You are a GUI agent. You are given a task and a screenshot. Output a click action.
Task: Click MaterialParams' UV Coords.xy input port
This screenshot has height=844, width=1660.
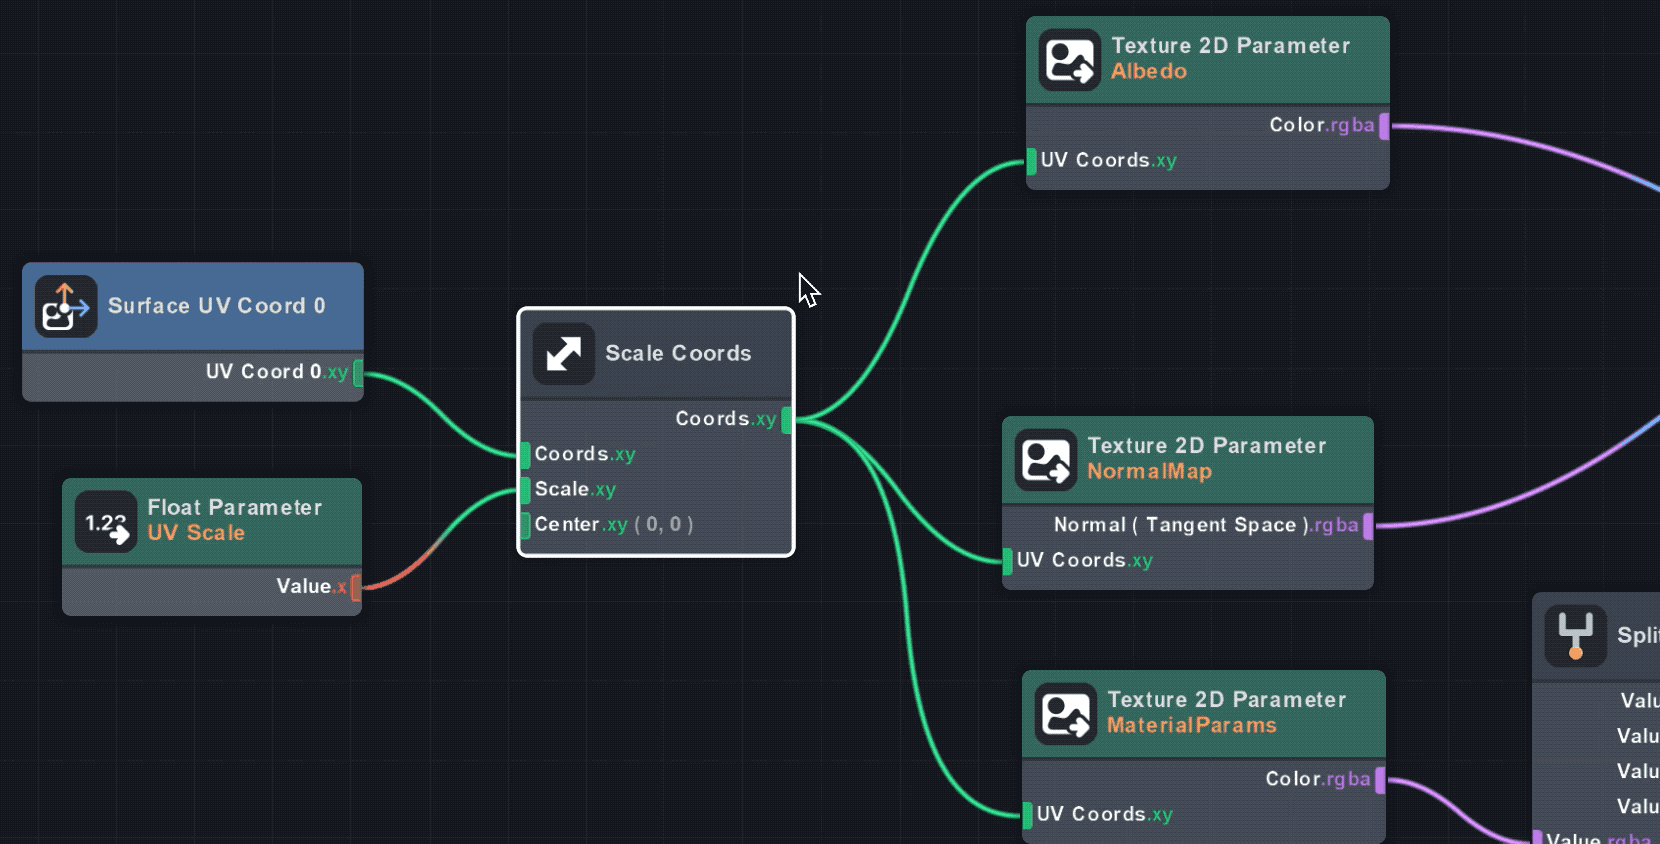tap(1027, 815)
